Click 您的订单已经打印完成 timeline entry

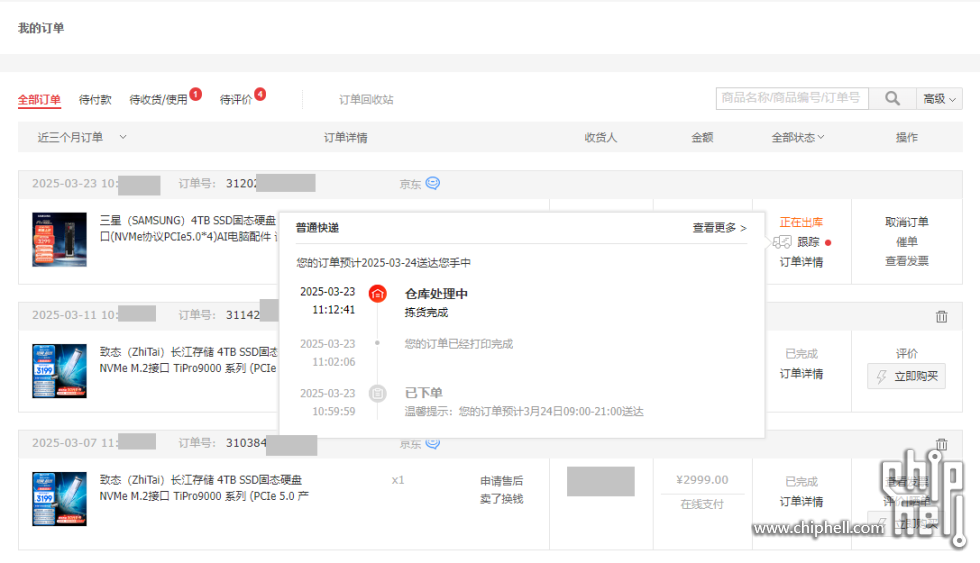tap(459, 344)
